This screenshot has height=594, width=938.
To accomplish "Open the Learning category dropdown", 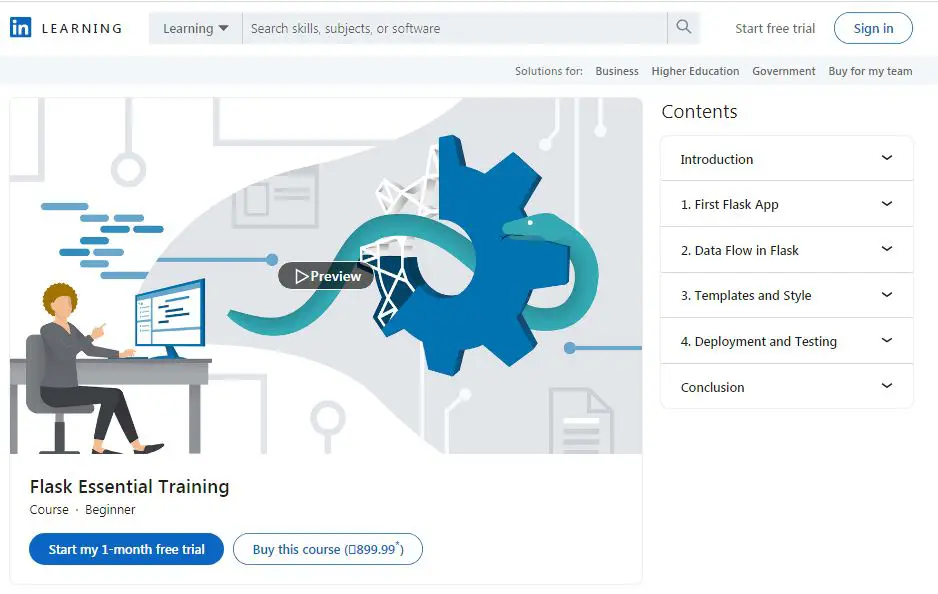I will tap(196, 28).
